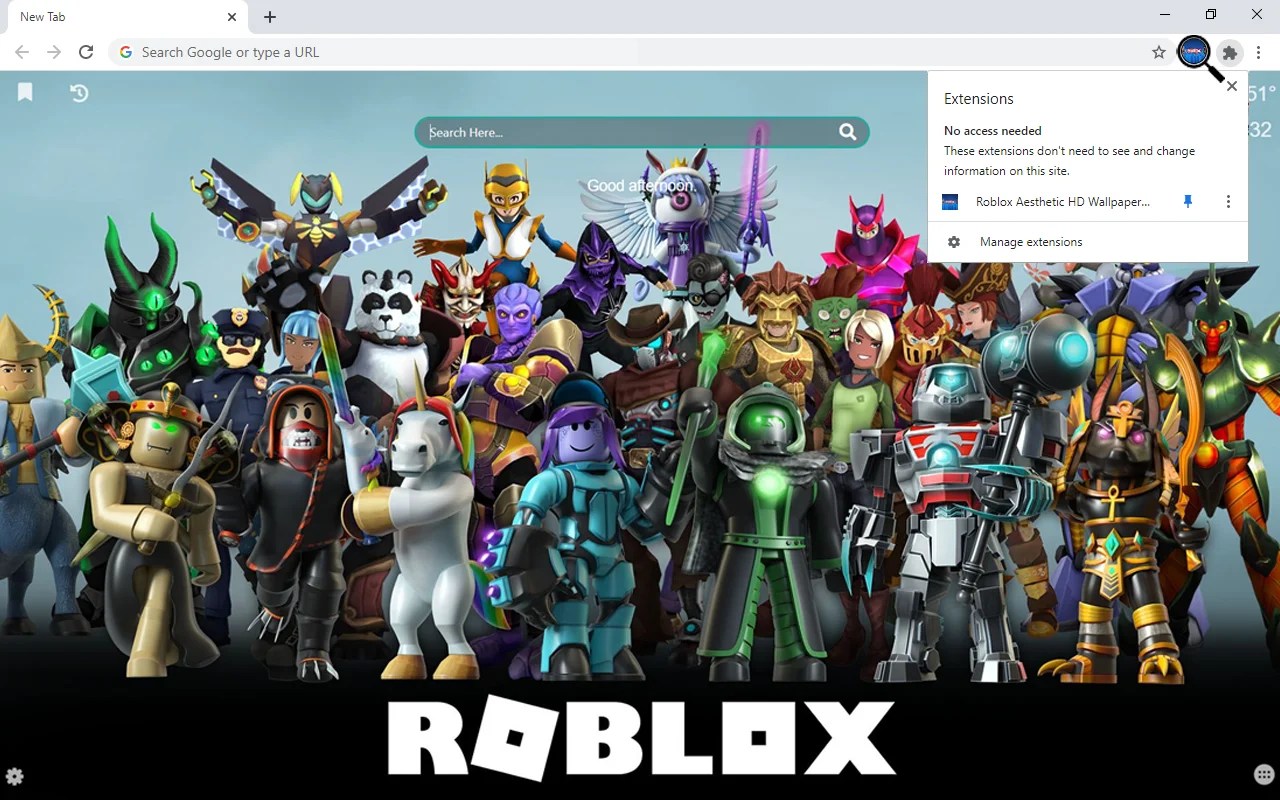Image resolution: width=1280 pixels, height=800 pixels.
Task: Open a new browser tab
Action: point(270,17)
